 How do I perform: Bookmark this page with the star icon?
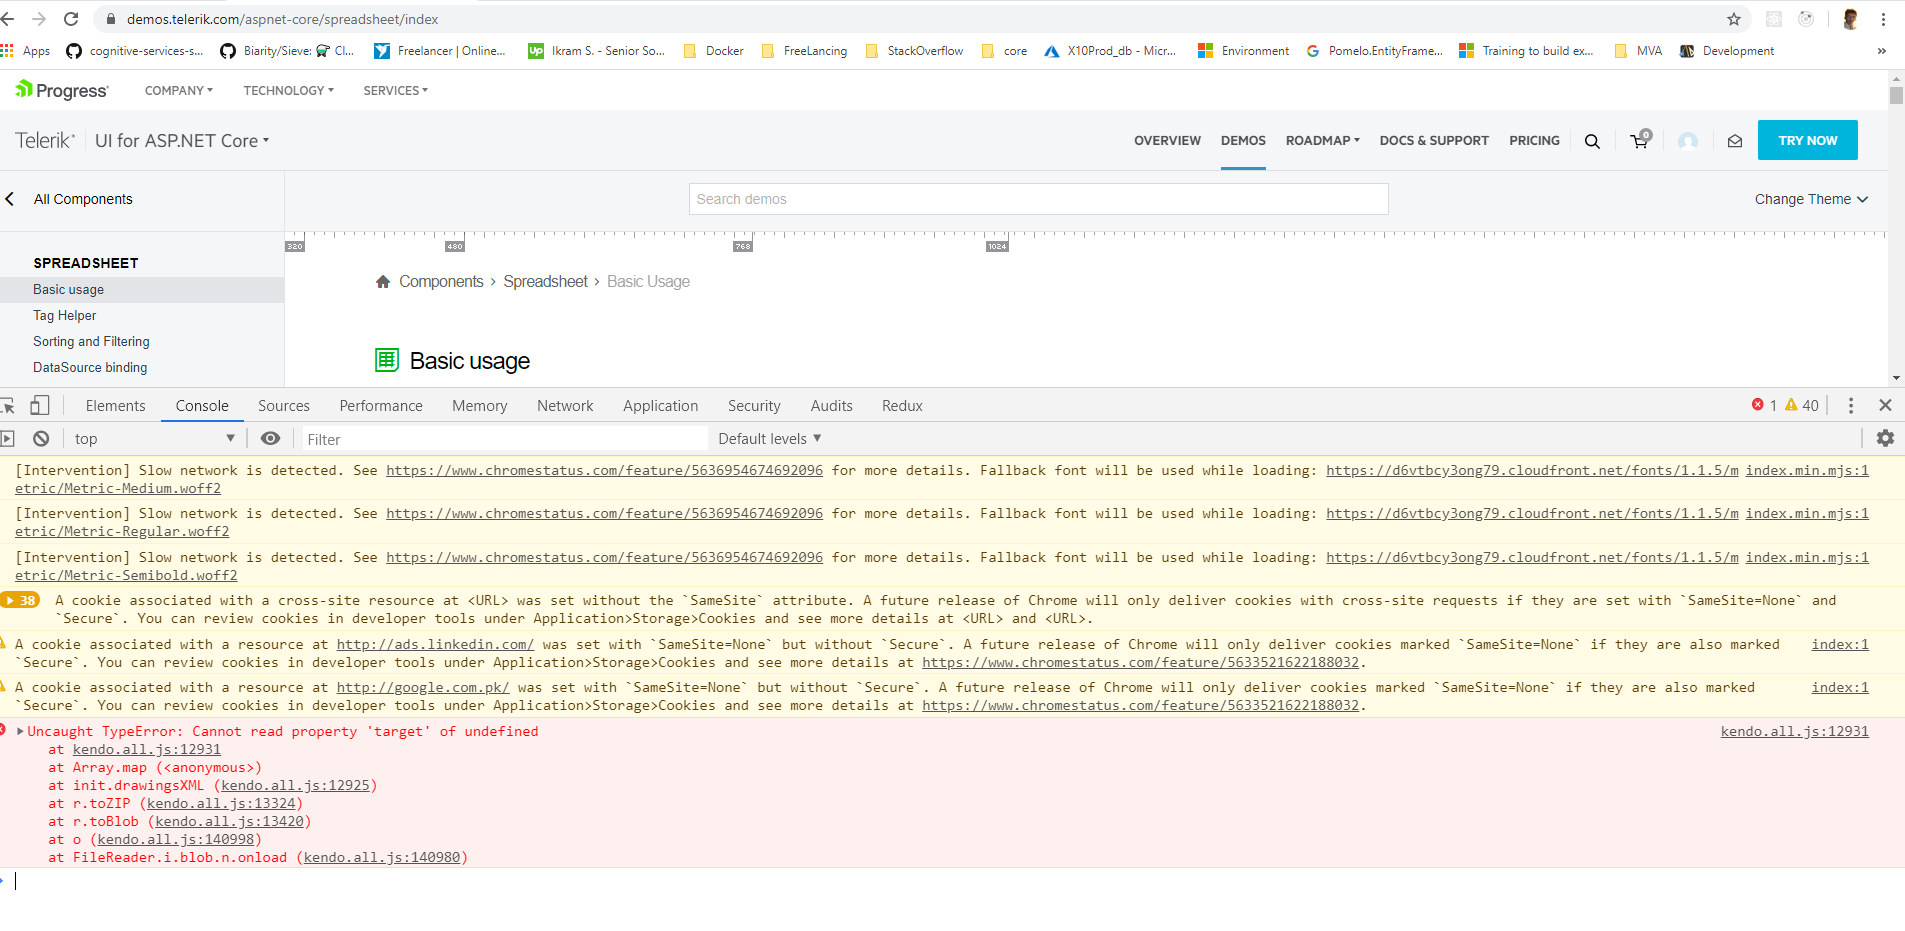[1734, 19]
